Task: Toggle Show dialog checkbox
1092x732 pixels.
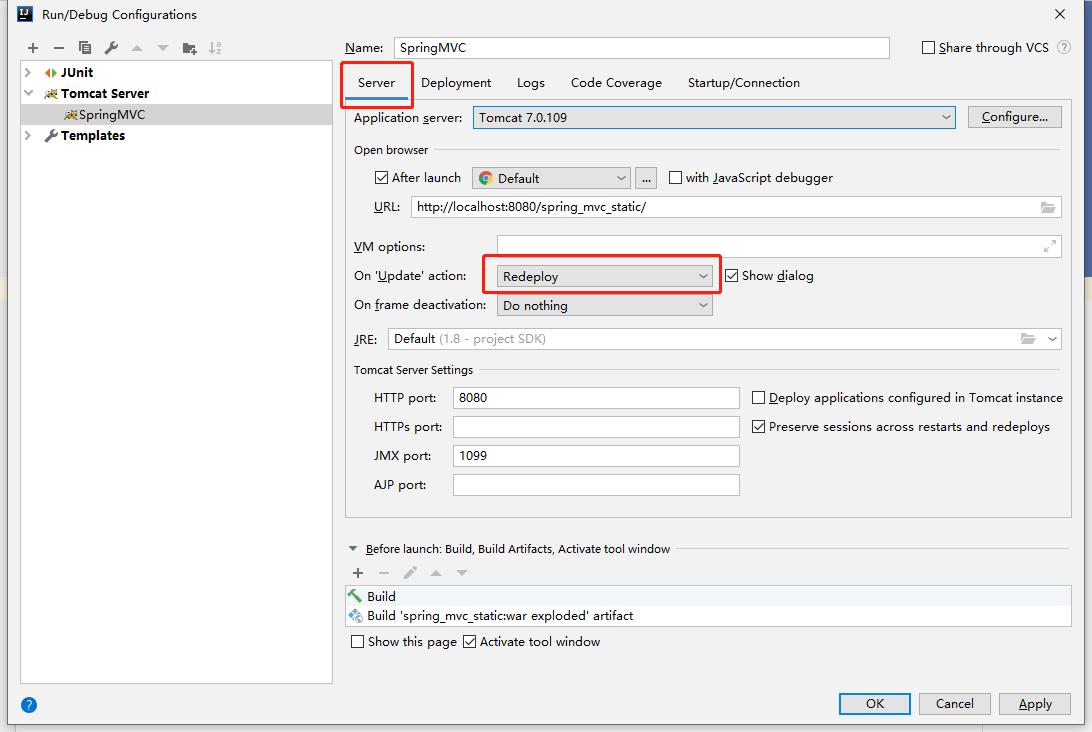Action: 731,276
